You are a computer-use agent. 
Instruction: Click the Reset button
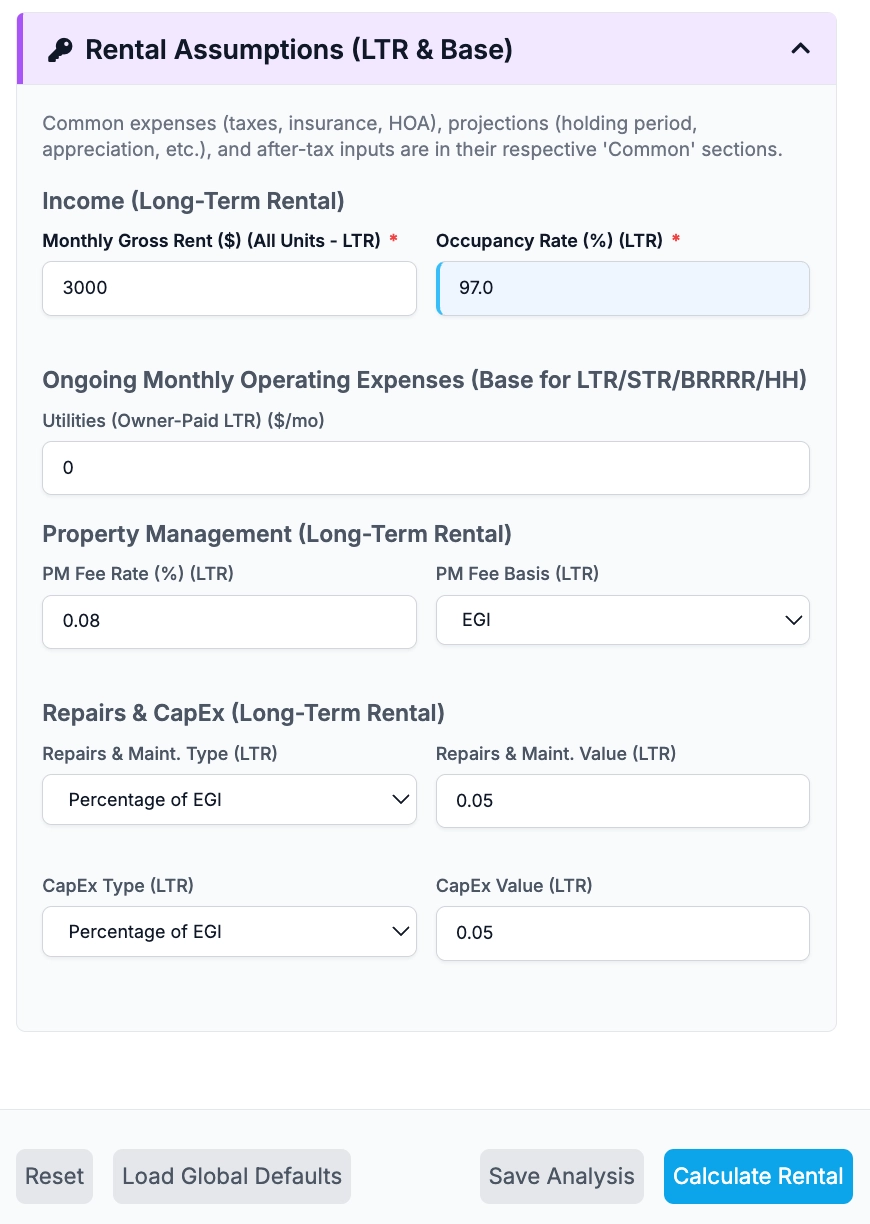54,1176
